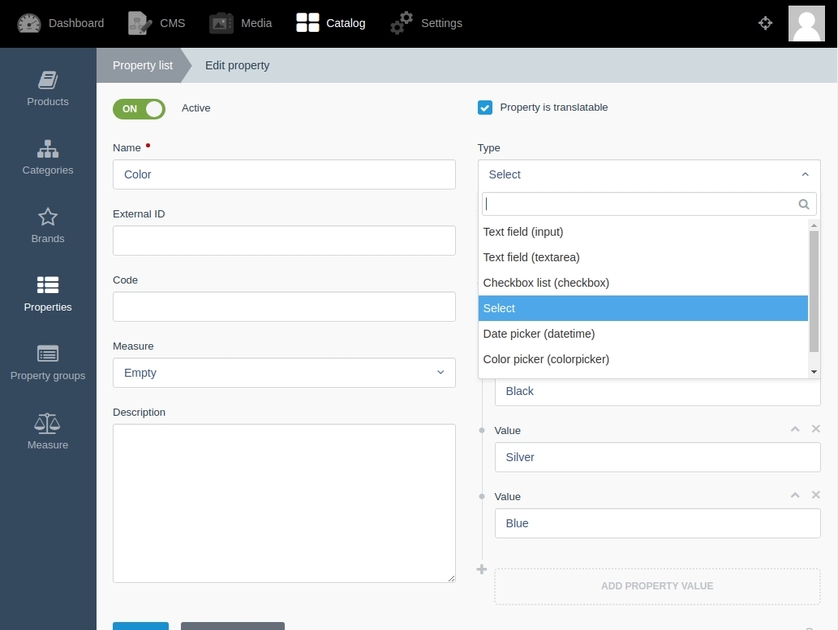Go back to Property list breadcrumb

click(x=142, y=65)
